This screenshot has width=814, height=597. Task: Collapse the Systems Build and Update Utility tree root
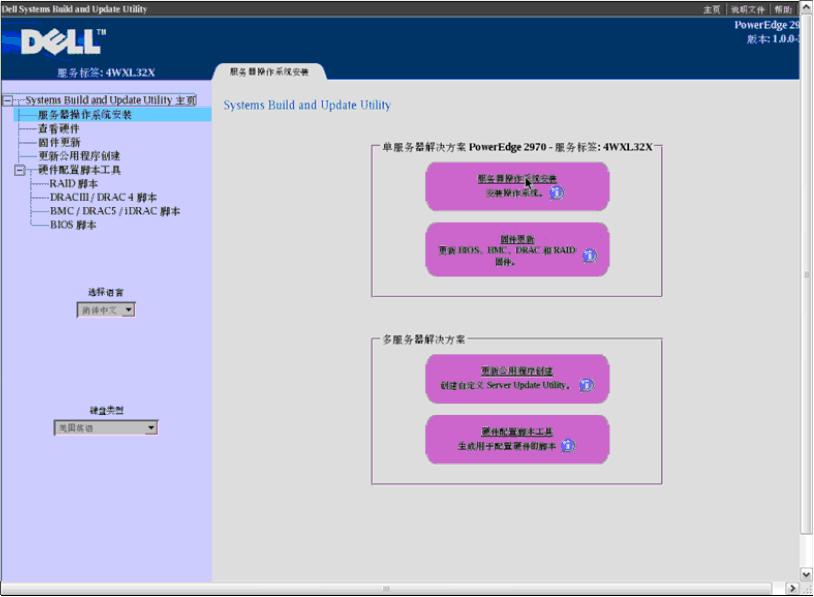8,100
